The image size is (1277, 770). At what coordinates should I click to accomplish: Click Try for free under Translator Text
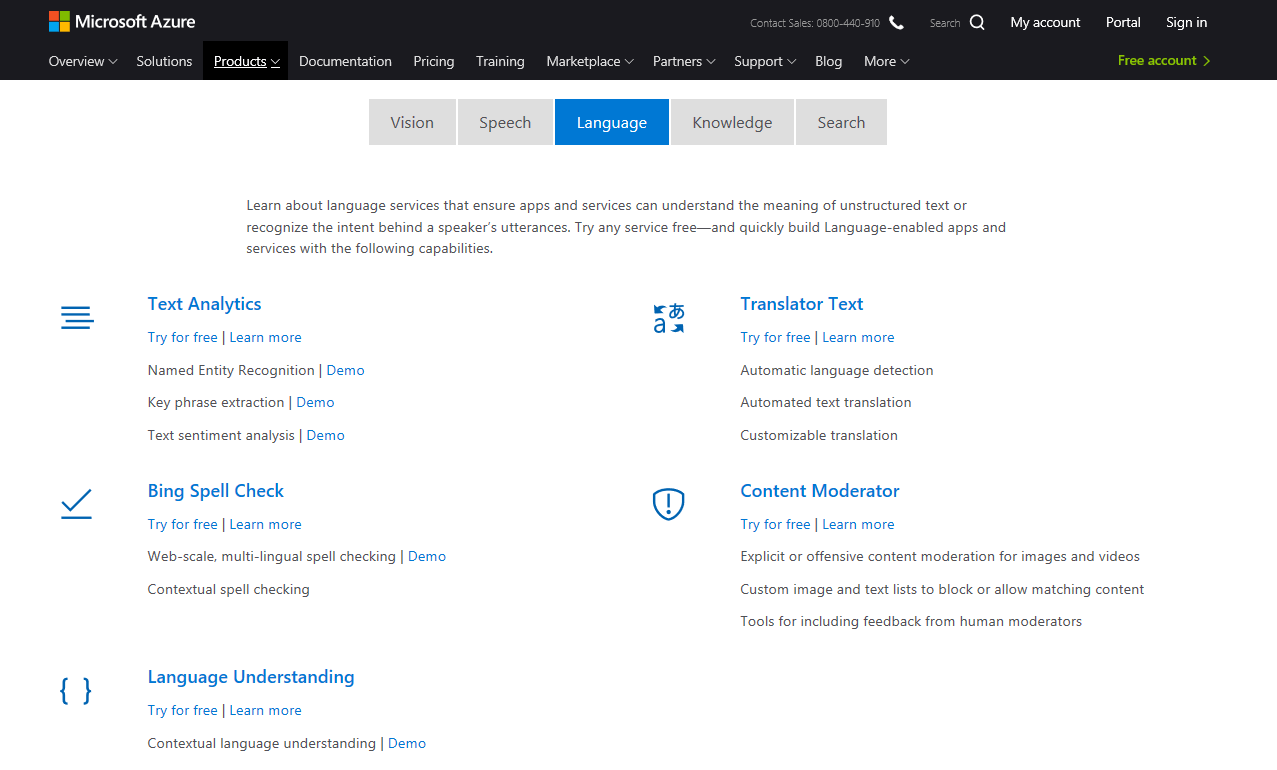point(775,337)
